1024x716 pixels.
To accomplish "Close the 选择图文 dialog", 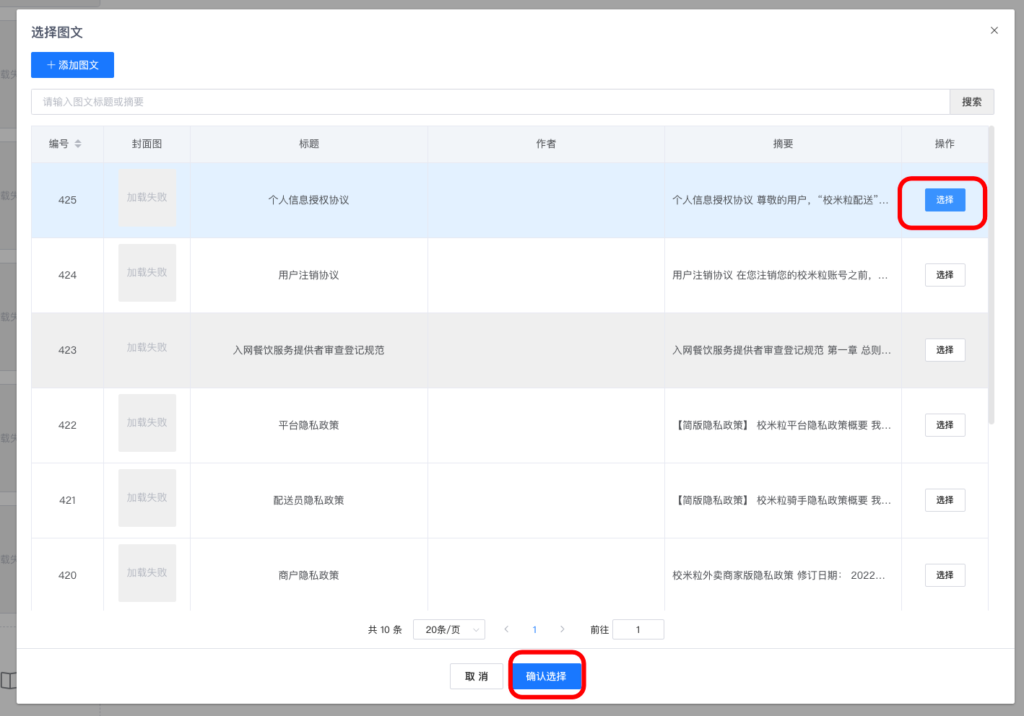I will coord(993,30).
